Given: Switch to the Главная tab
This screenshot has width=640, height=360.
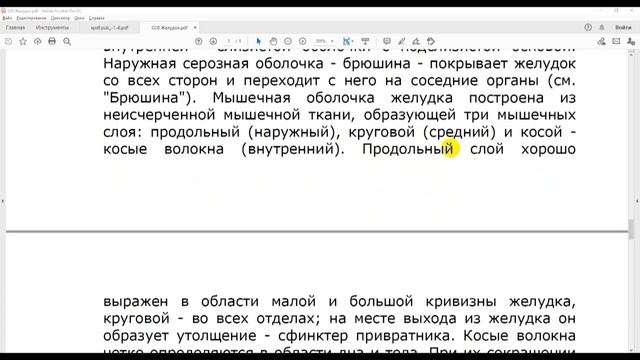Looking at the screenshot, I should (16, 27).
